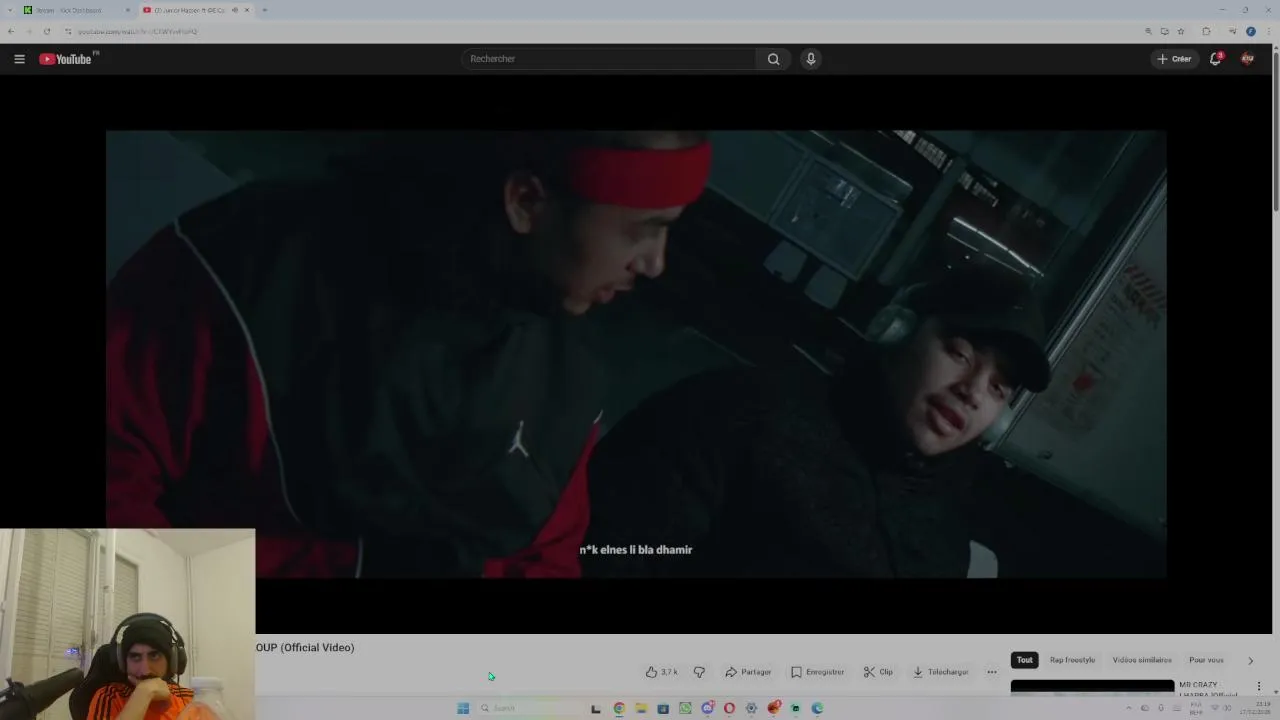Image resolution: width=1280 pixels, height=720 pixels.
Task: Select the Vidéos similaires filter chip
Action: [1142, 660]
